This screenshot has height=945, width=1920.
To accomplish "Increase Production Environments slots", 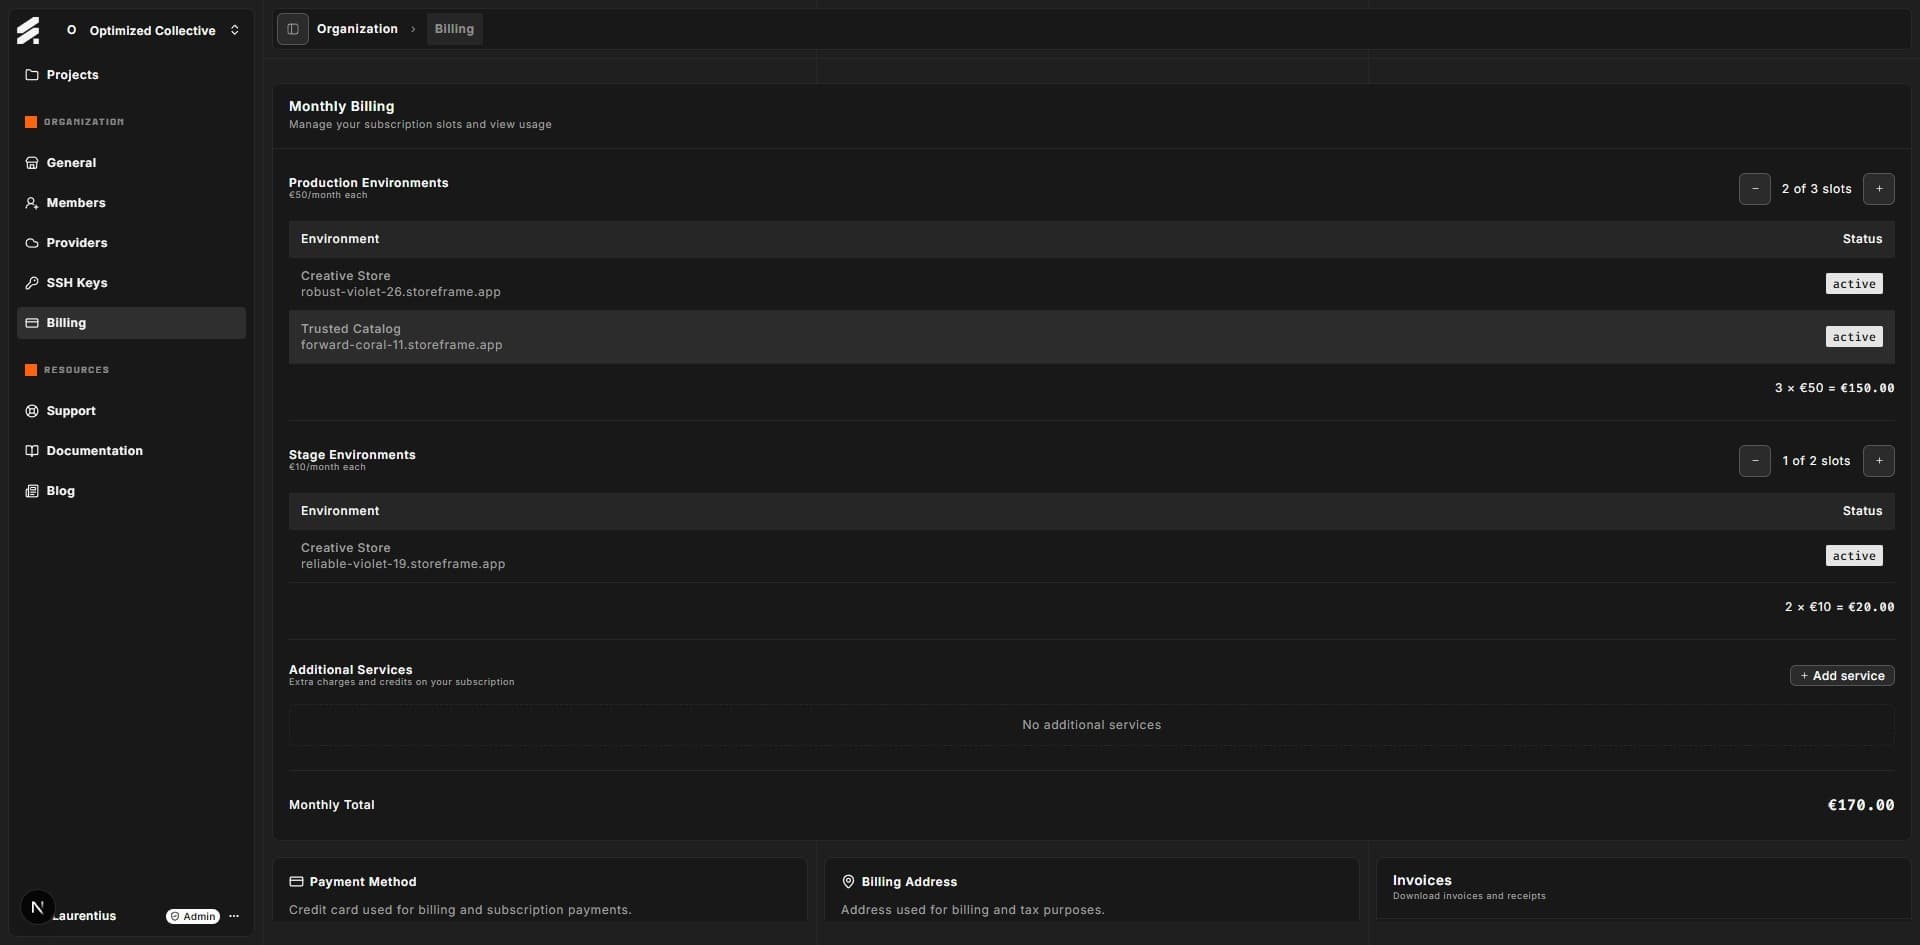I will [1878, 189].
